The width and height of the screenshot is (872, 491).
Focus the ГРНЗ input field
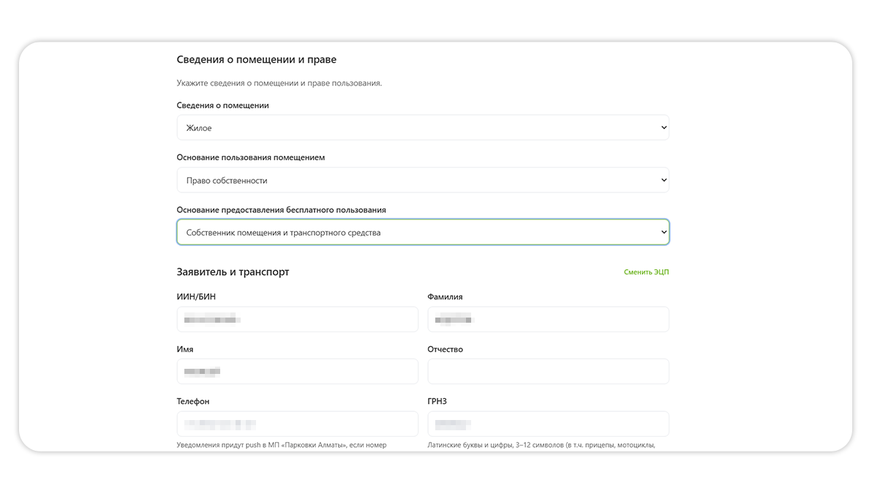[x=548, y=424]
